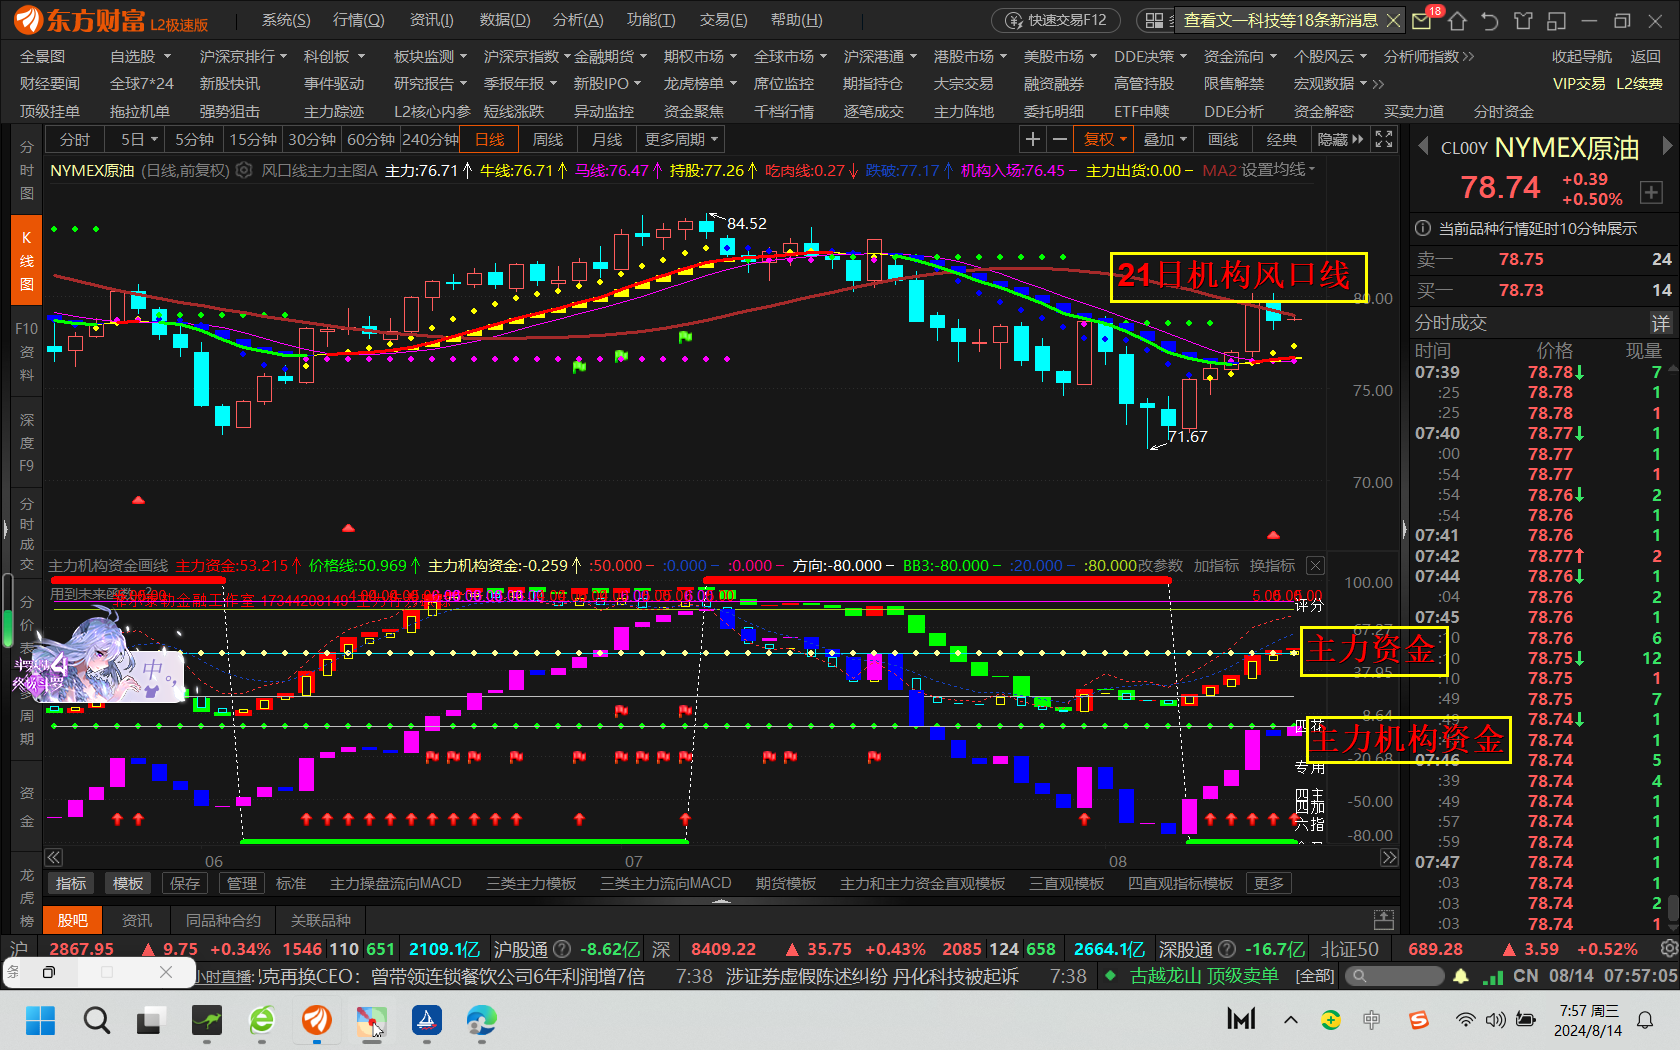Open the info panel expand icon above index bar

[x=1384, y=919]
